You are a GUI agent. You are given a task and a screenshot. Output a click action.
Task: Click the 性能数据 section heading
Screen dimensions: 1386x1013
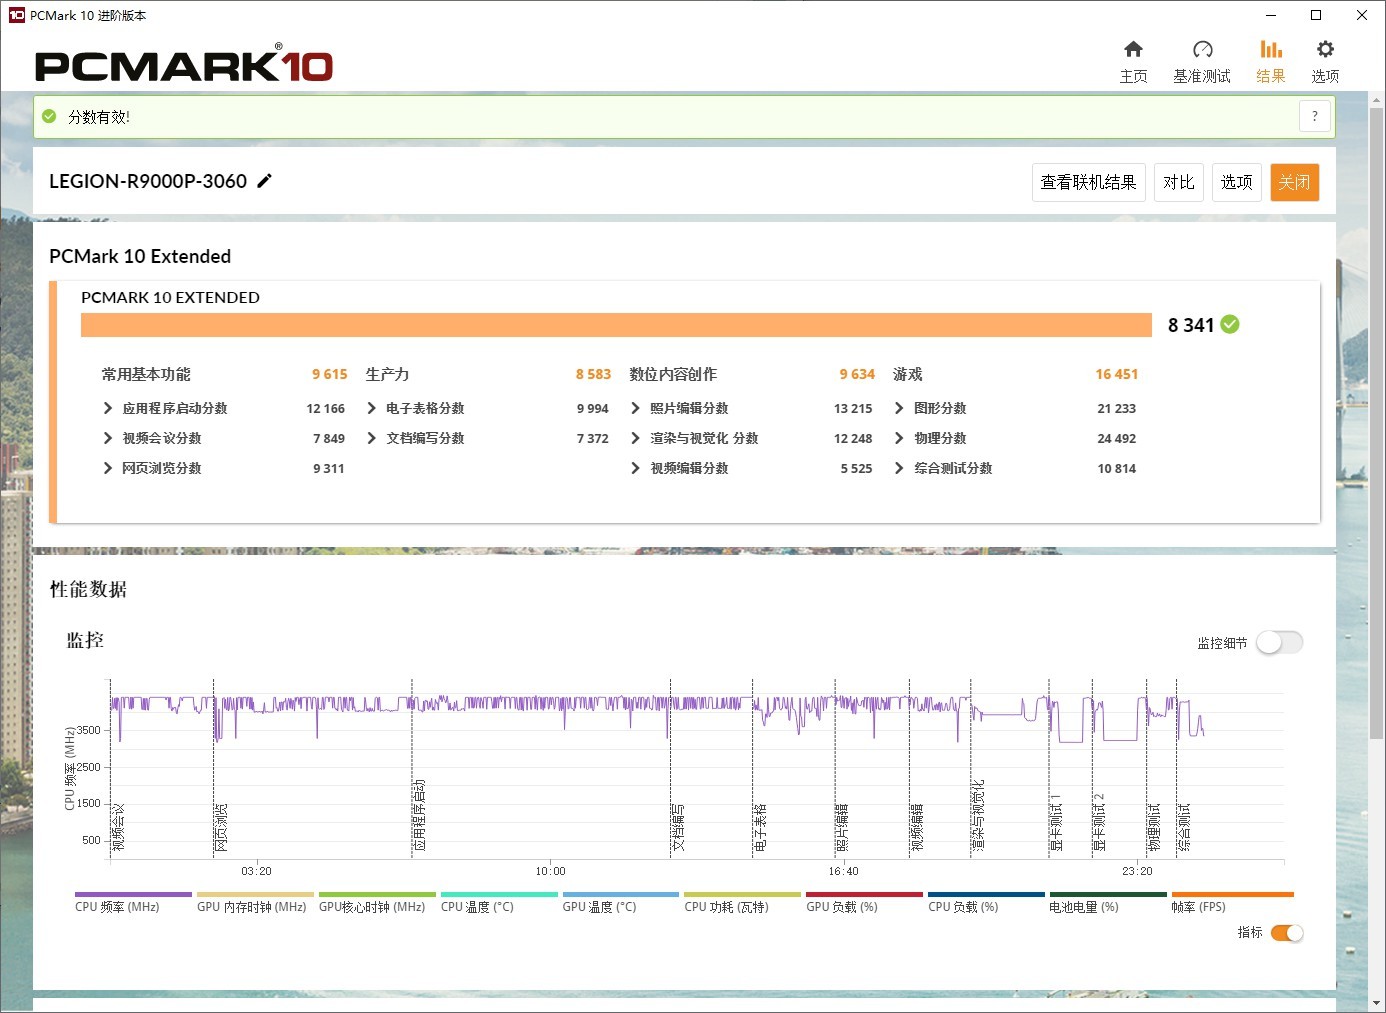coord(88,589)
